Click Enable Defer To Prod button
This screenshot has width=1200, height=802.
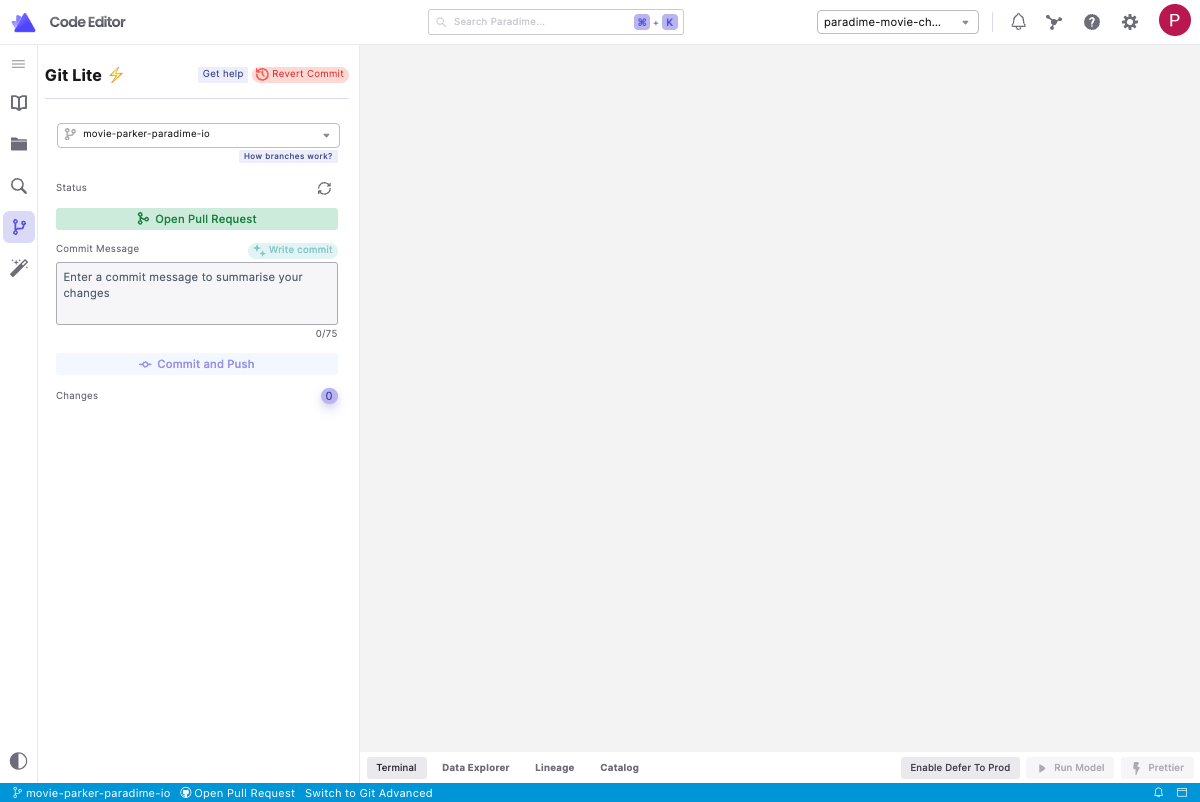pos(960,768)
